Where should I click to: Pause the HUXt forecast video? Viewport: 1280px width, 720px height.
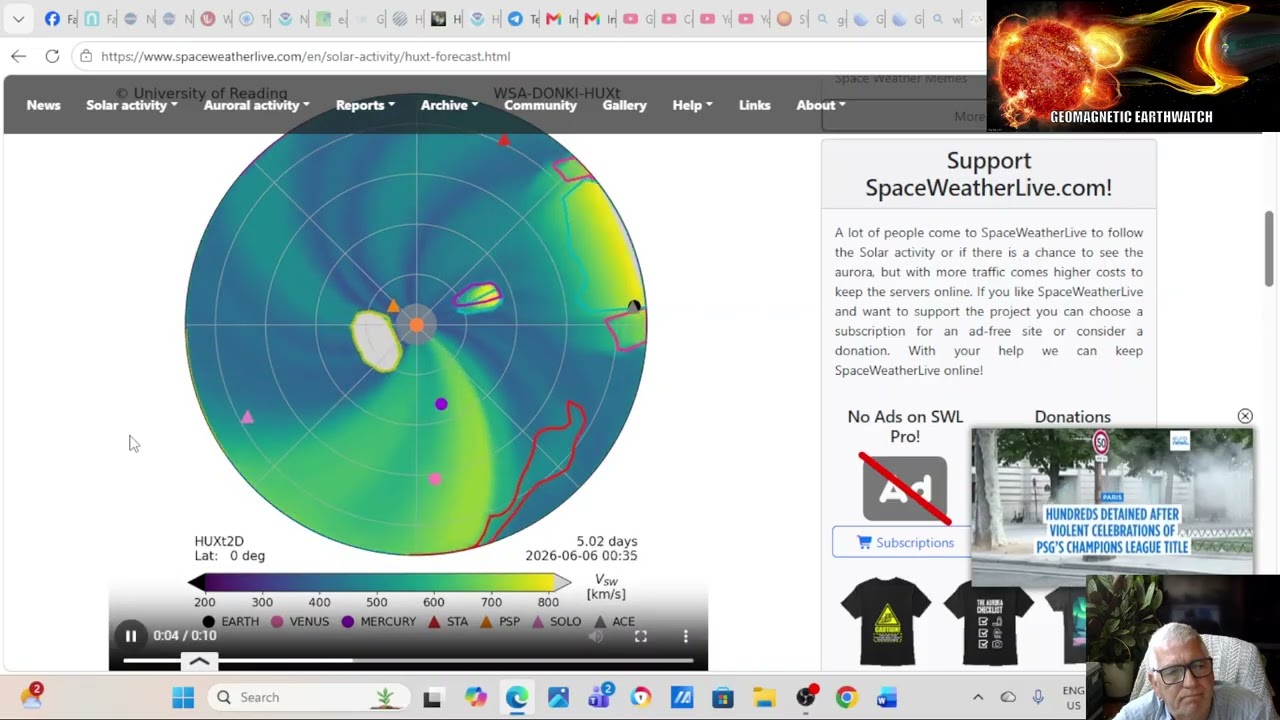pyautogui.click(x=131, y=636)
